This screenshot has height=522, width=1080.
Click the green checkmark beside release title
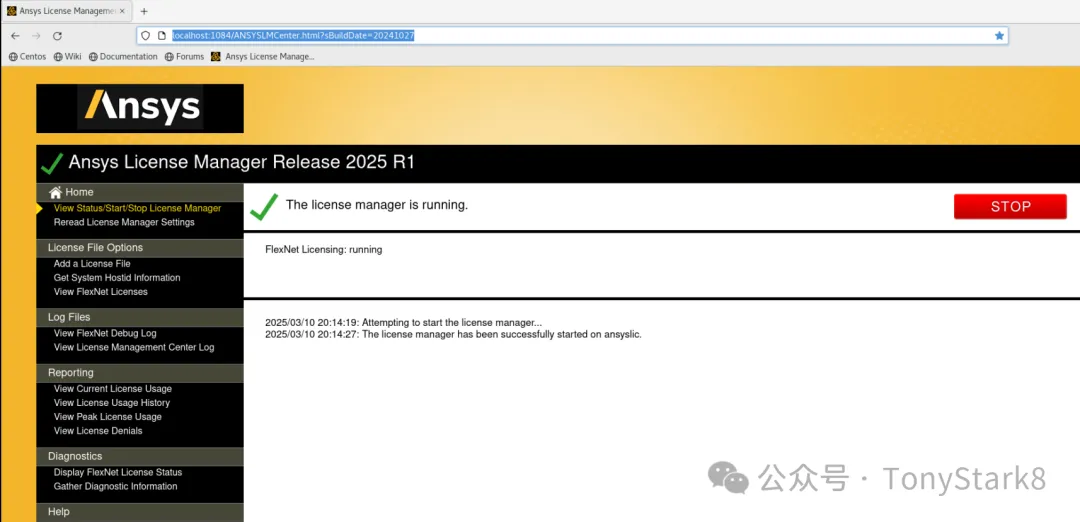coord(52,164)
